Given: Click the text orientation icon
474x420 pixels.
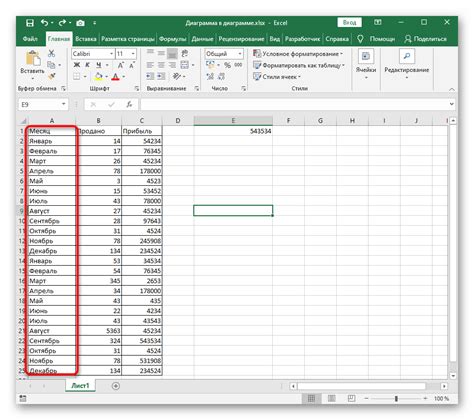Looking at the screenshot, I should coord(177,77).
